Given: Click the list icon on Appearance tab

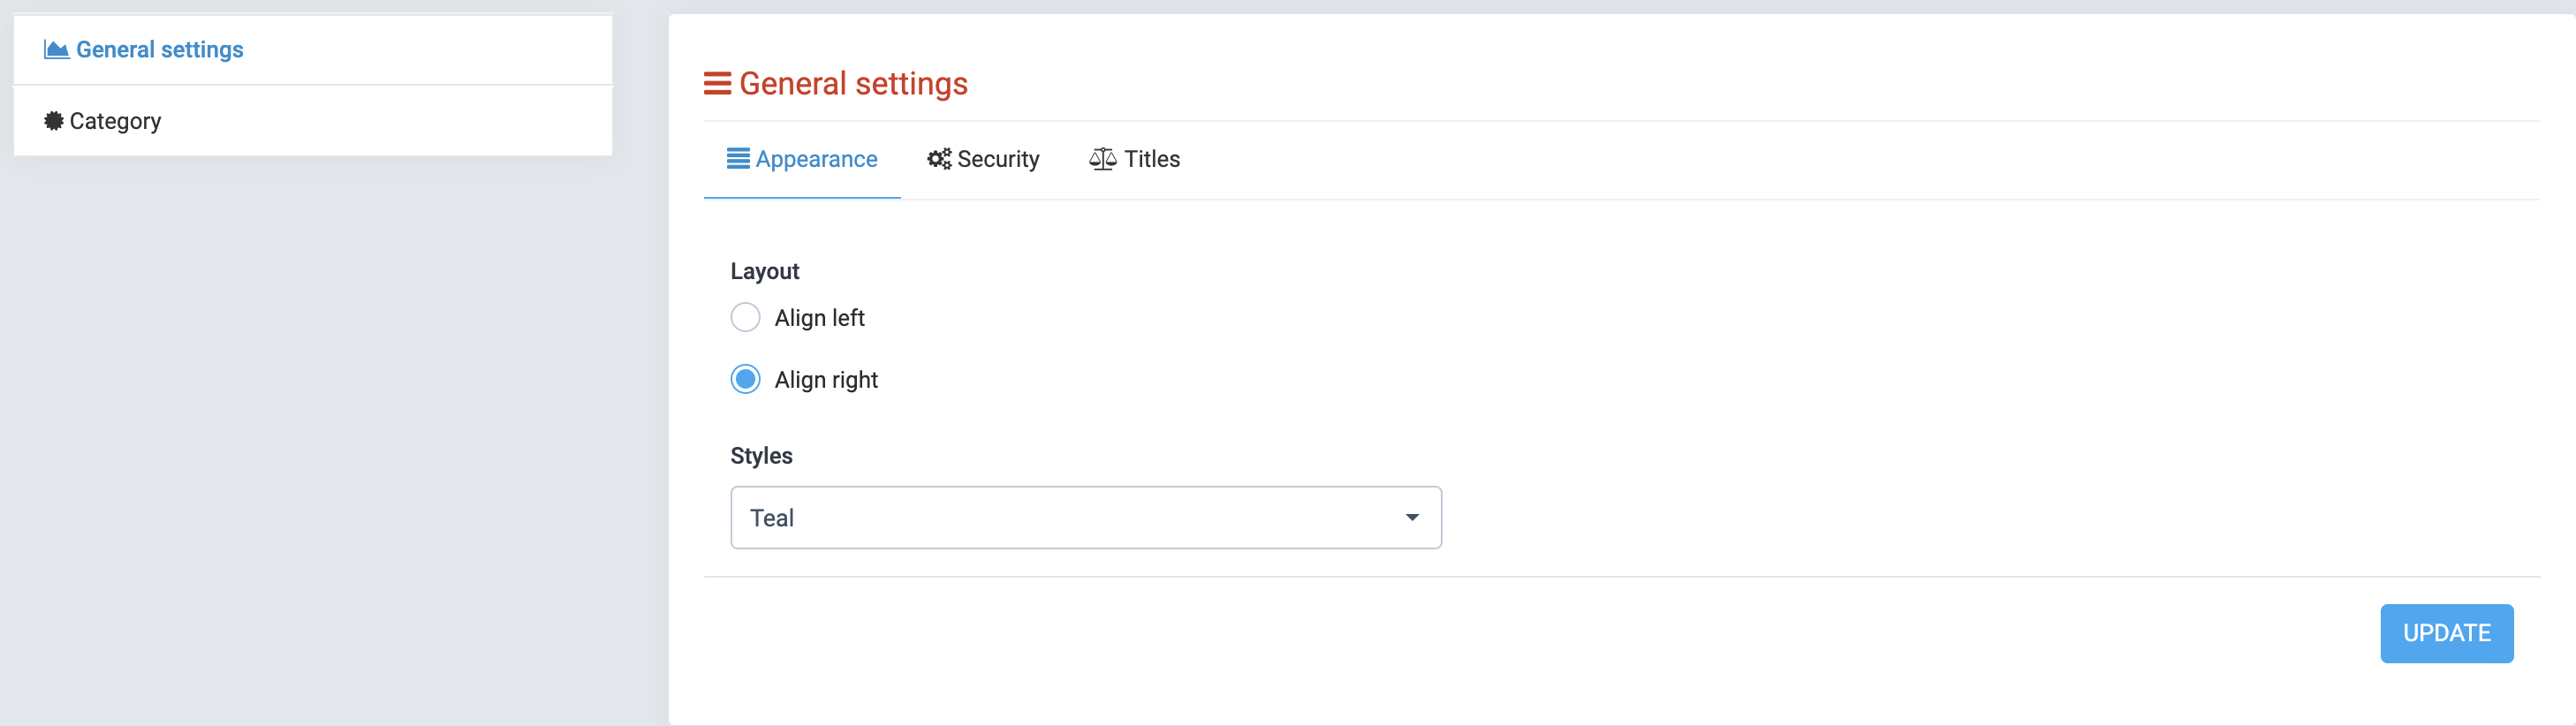Looking at the screenshot, I should click(x=738, y=159).
